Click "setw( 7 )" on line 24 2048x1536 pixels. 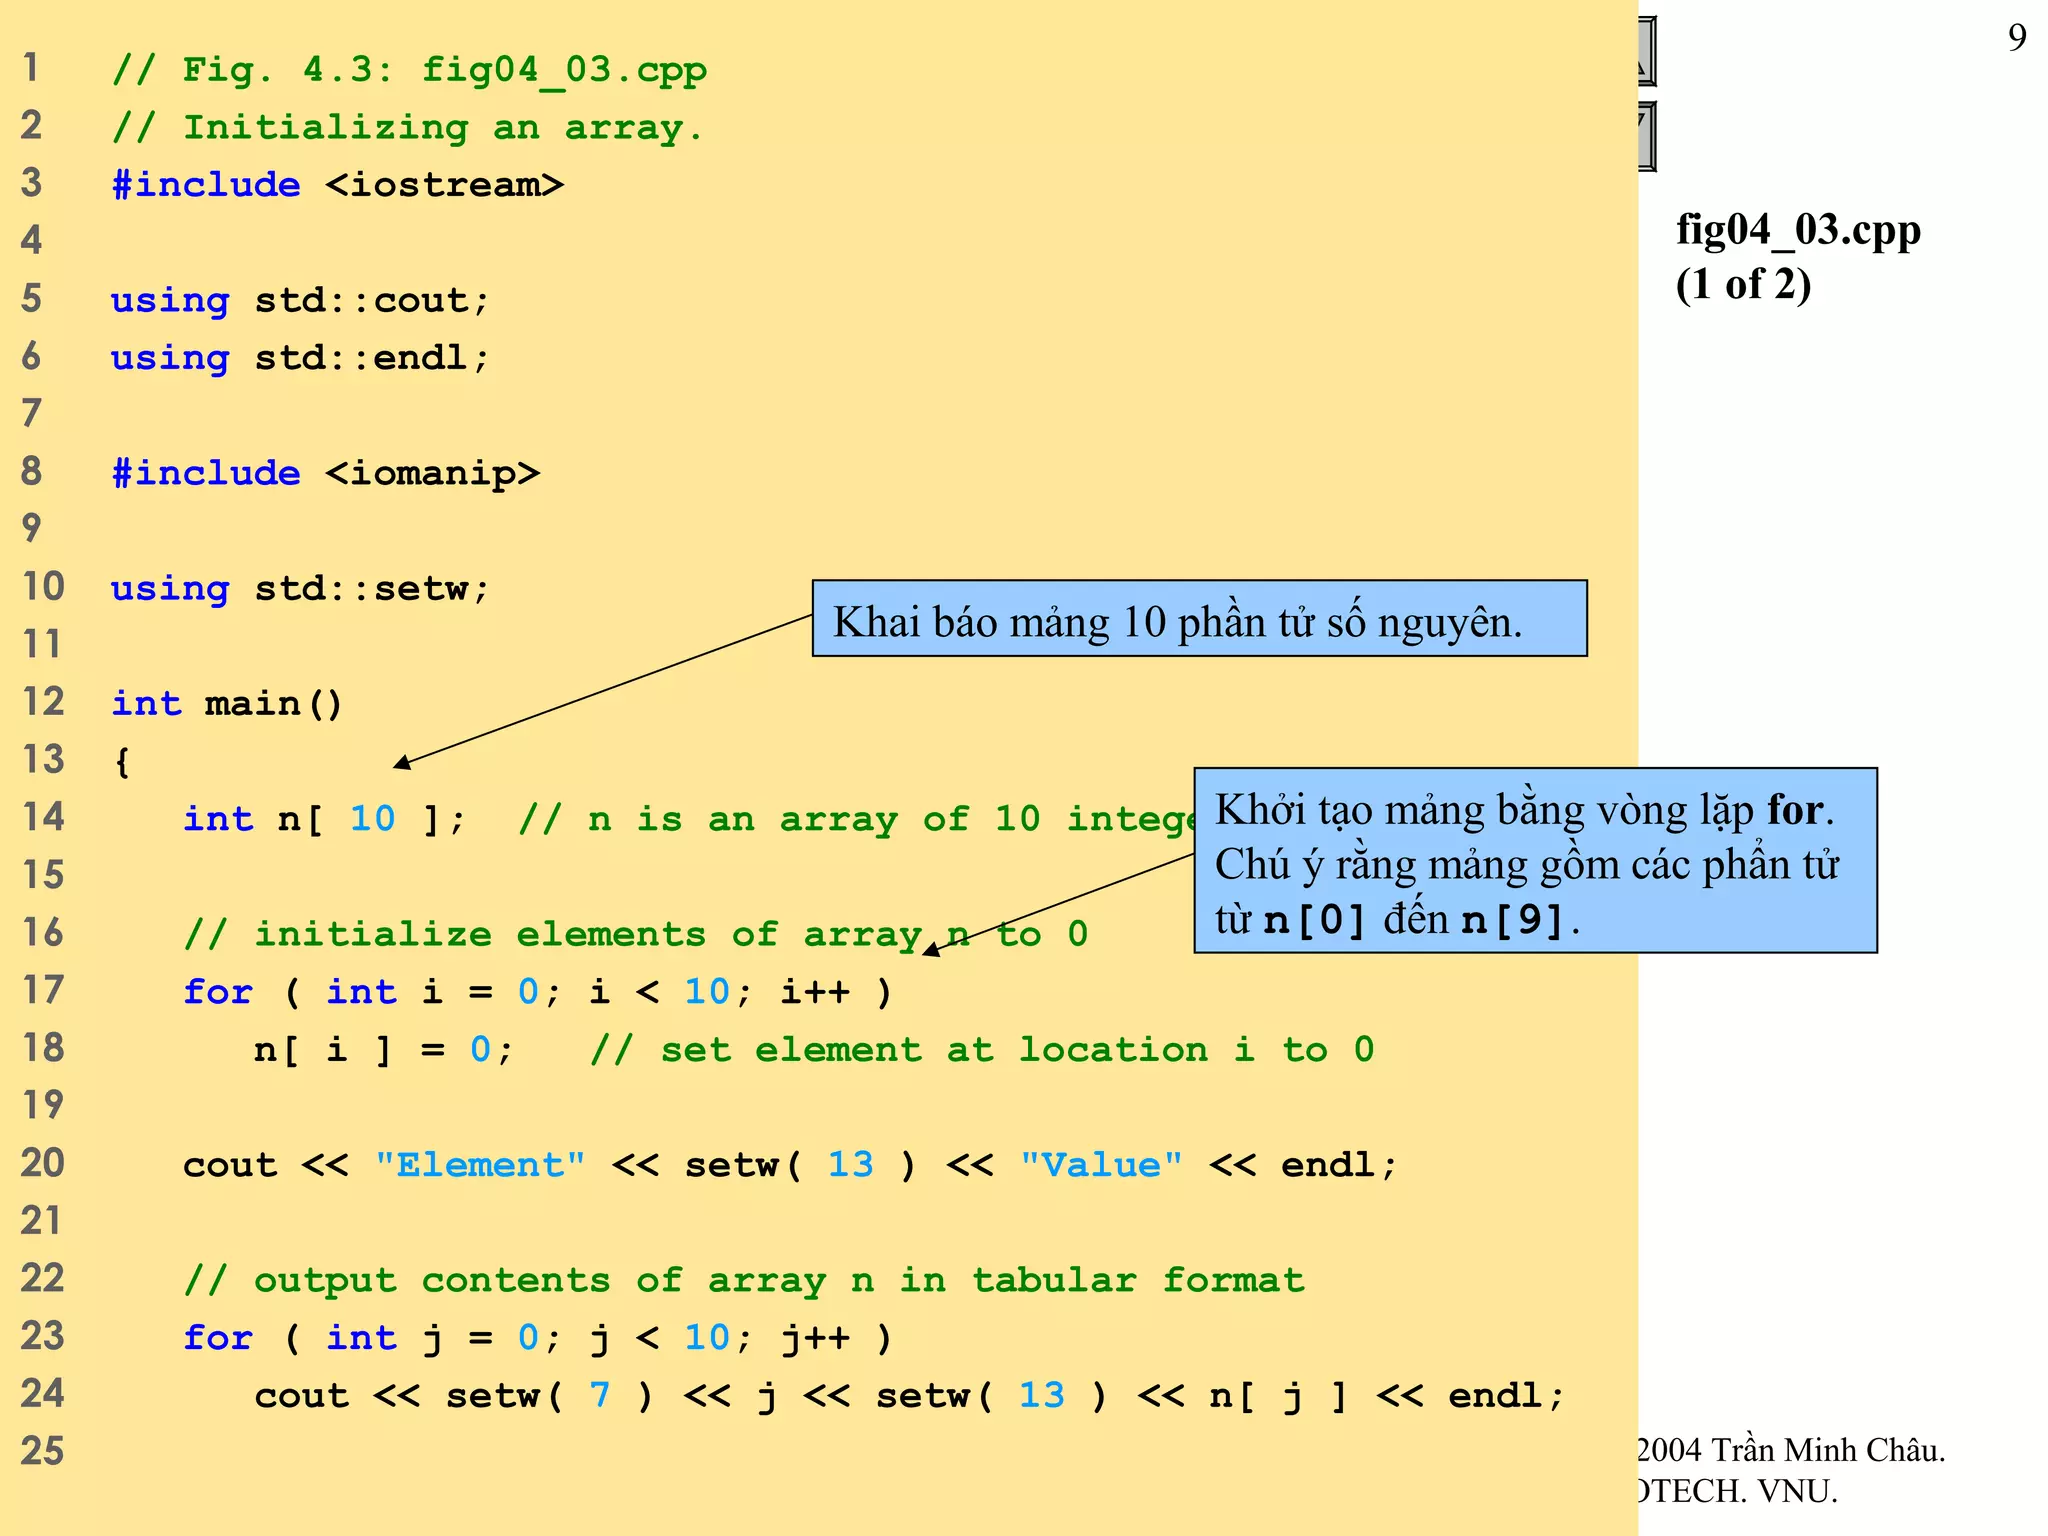[550, 1395]
